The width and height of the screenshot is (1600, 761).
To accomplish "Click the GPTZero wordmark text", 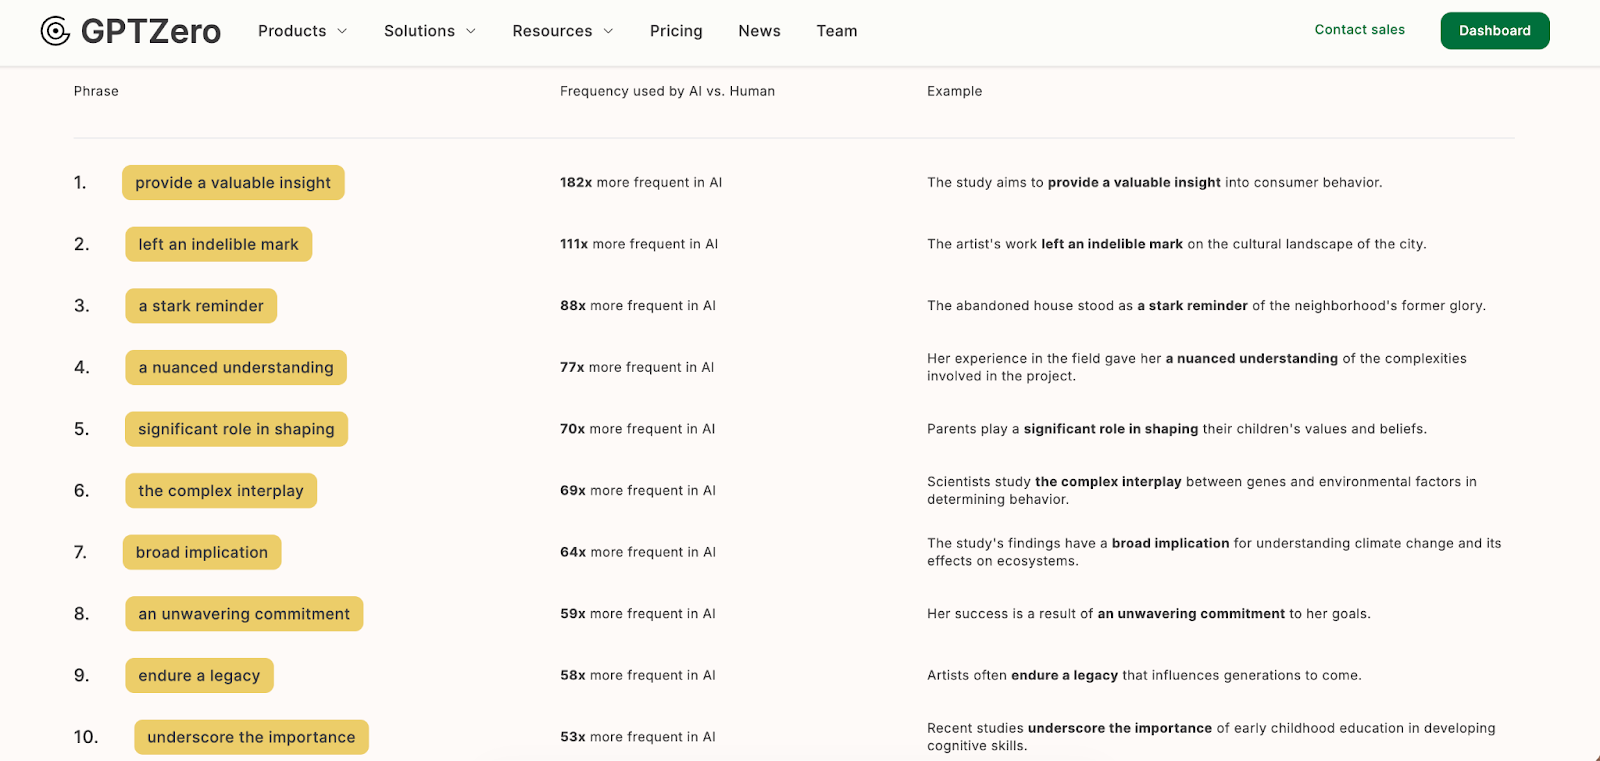I will (x=151, y=32).
